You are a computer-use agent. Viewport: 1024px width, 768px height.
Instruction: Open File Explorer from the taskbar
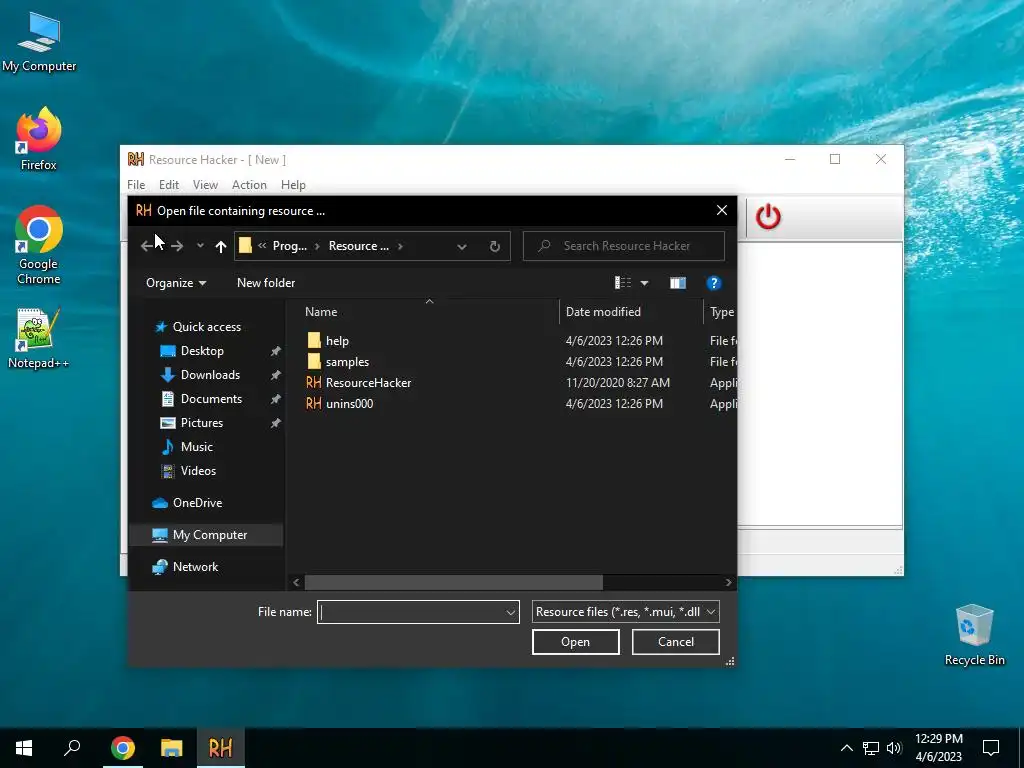coord(172,748)
